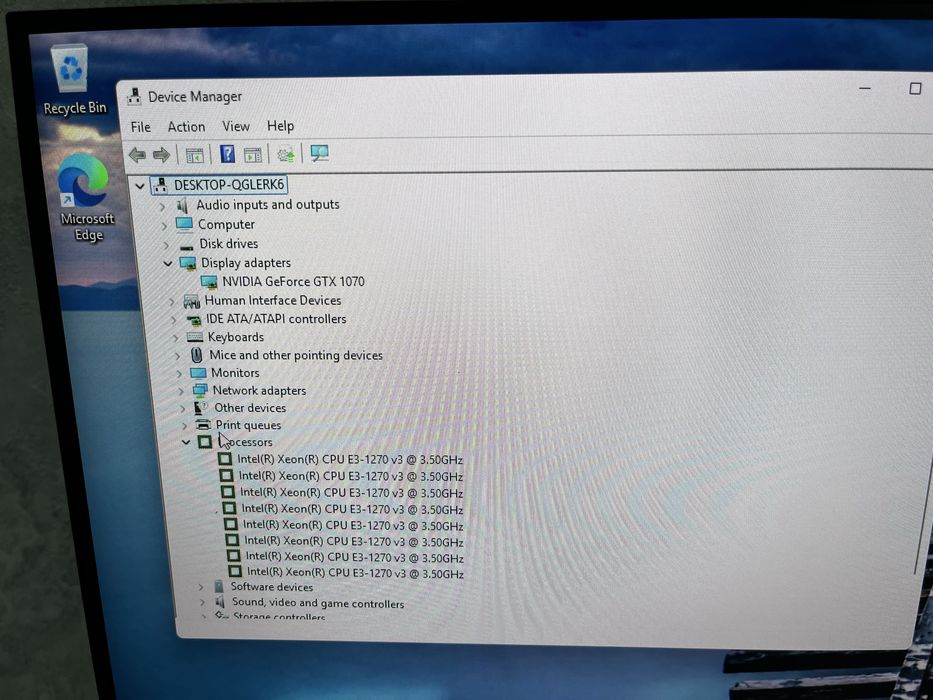Image resolution: width=933 pixels, height=700 pixels.
Task: Expand the Print queues chevron
Action: 184,426
